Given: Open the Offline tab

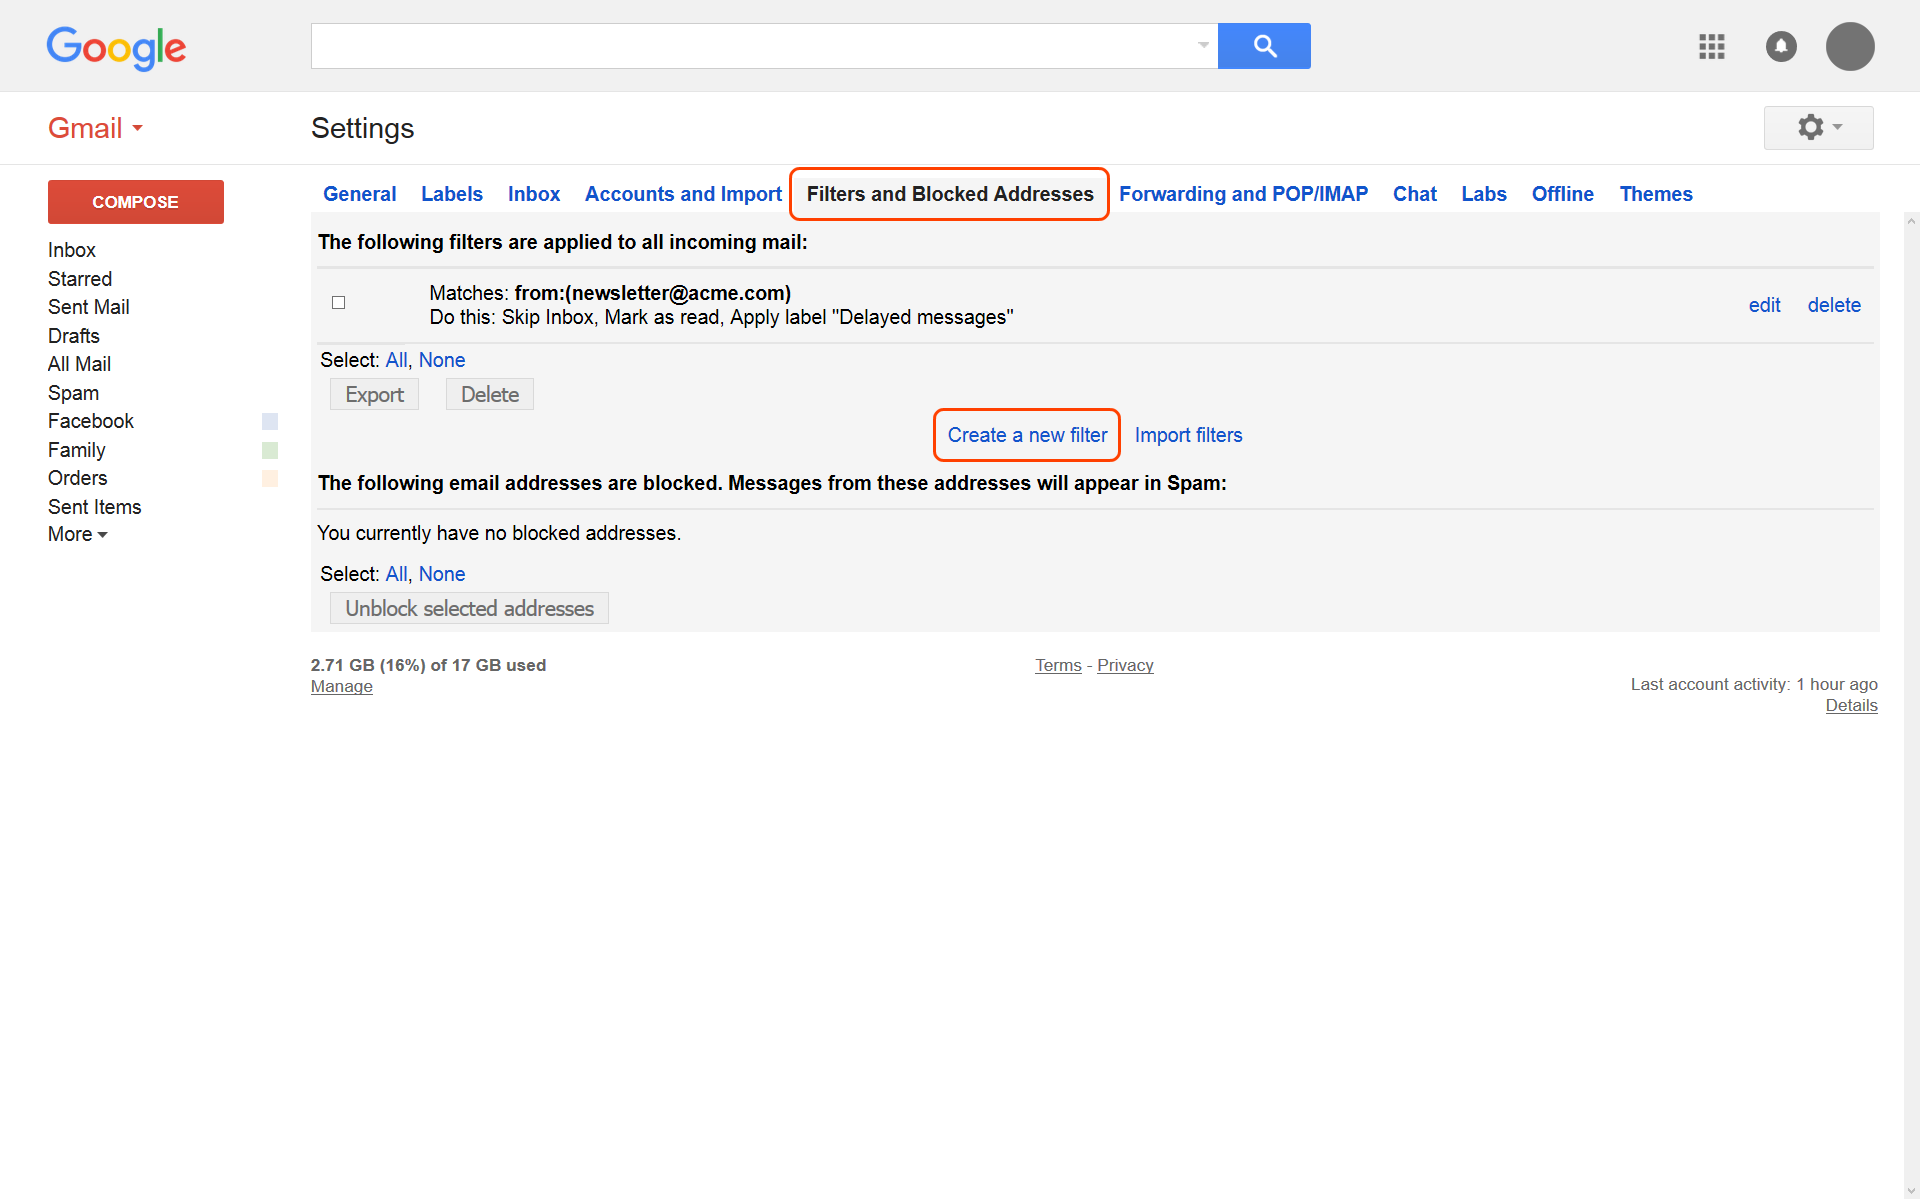Looking at the screenshot, I should point(1563,194).
